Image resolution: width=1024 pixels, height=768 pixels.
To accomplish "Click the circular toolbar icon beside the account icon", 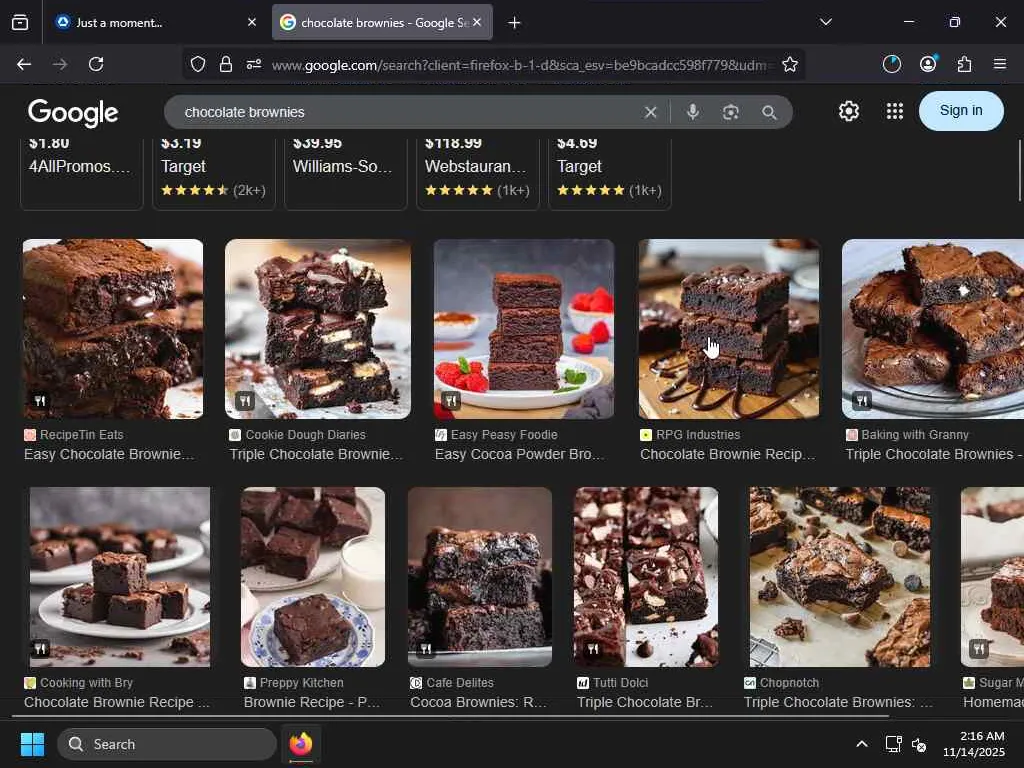I will (891, 64).
